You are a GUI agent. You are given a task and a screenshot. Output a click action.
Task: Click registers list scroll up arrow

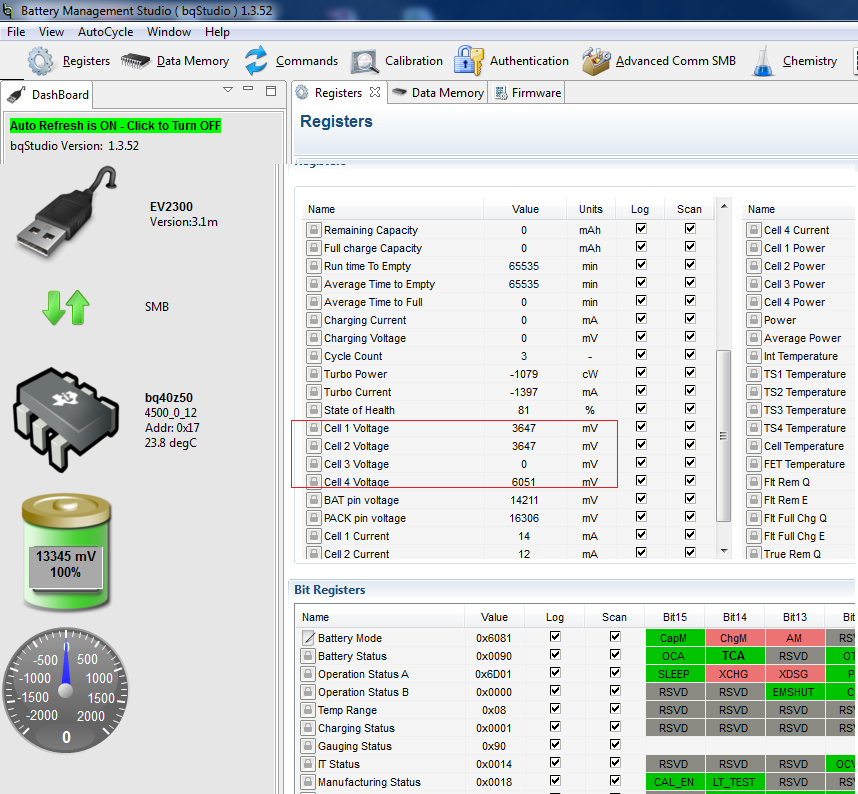pos(724,206)
